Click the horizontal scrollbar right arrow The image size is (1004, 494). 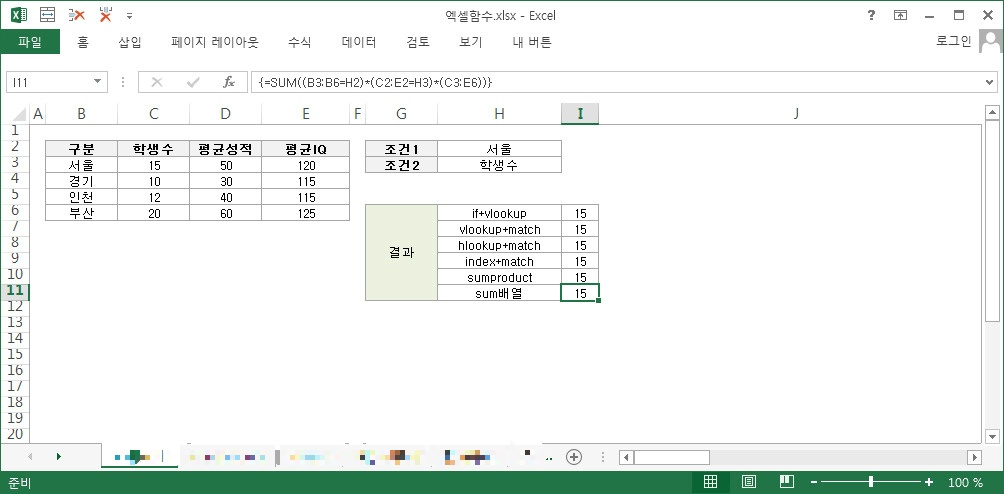pos(975,457)
